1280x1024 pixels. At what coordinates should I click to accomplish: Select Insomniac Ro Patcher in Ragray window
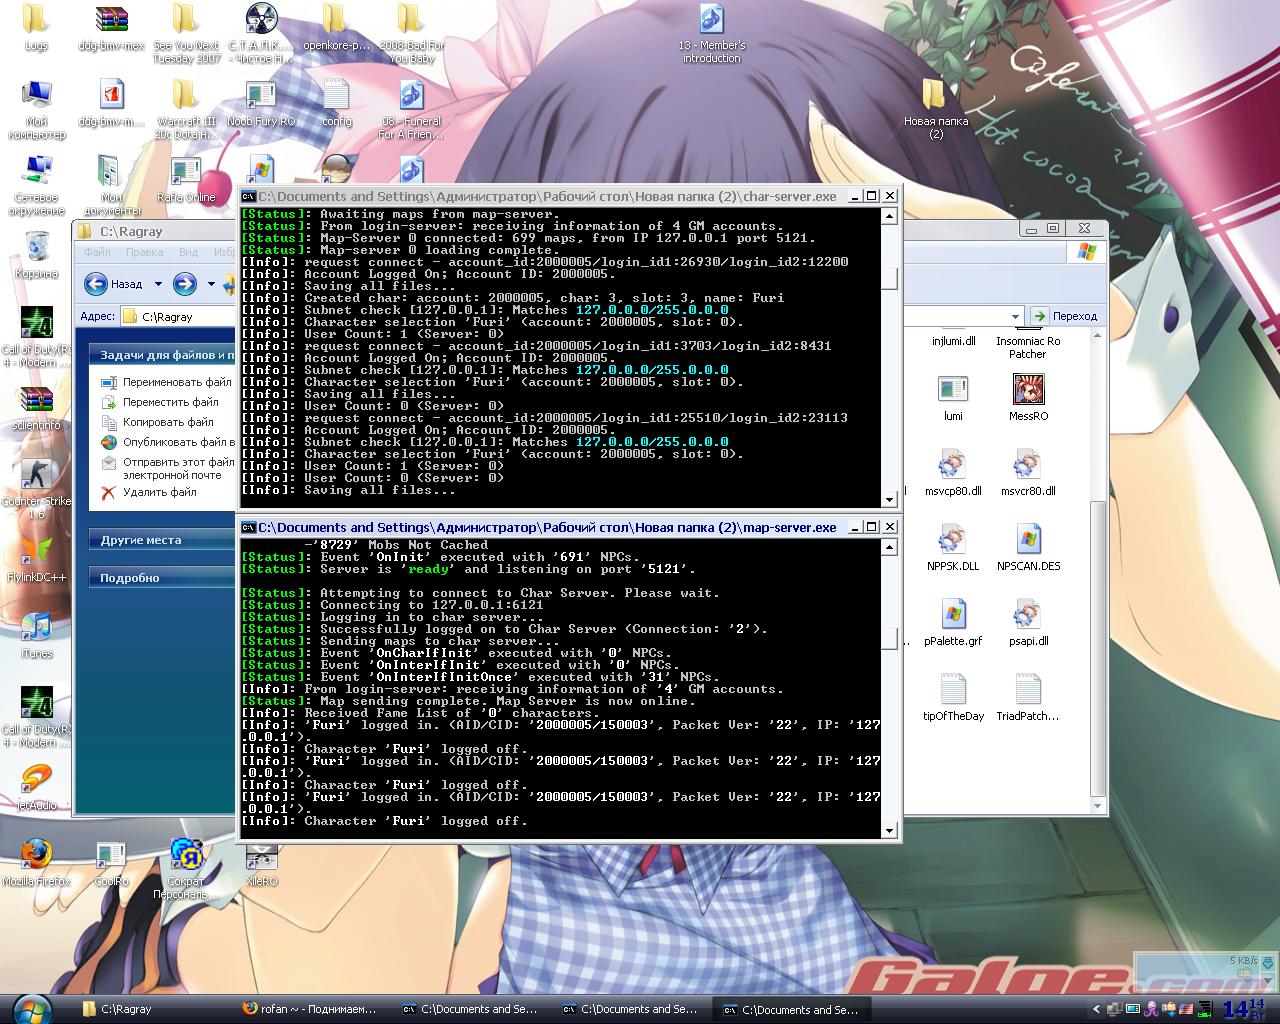pos(1028,347)
